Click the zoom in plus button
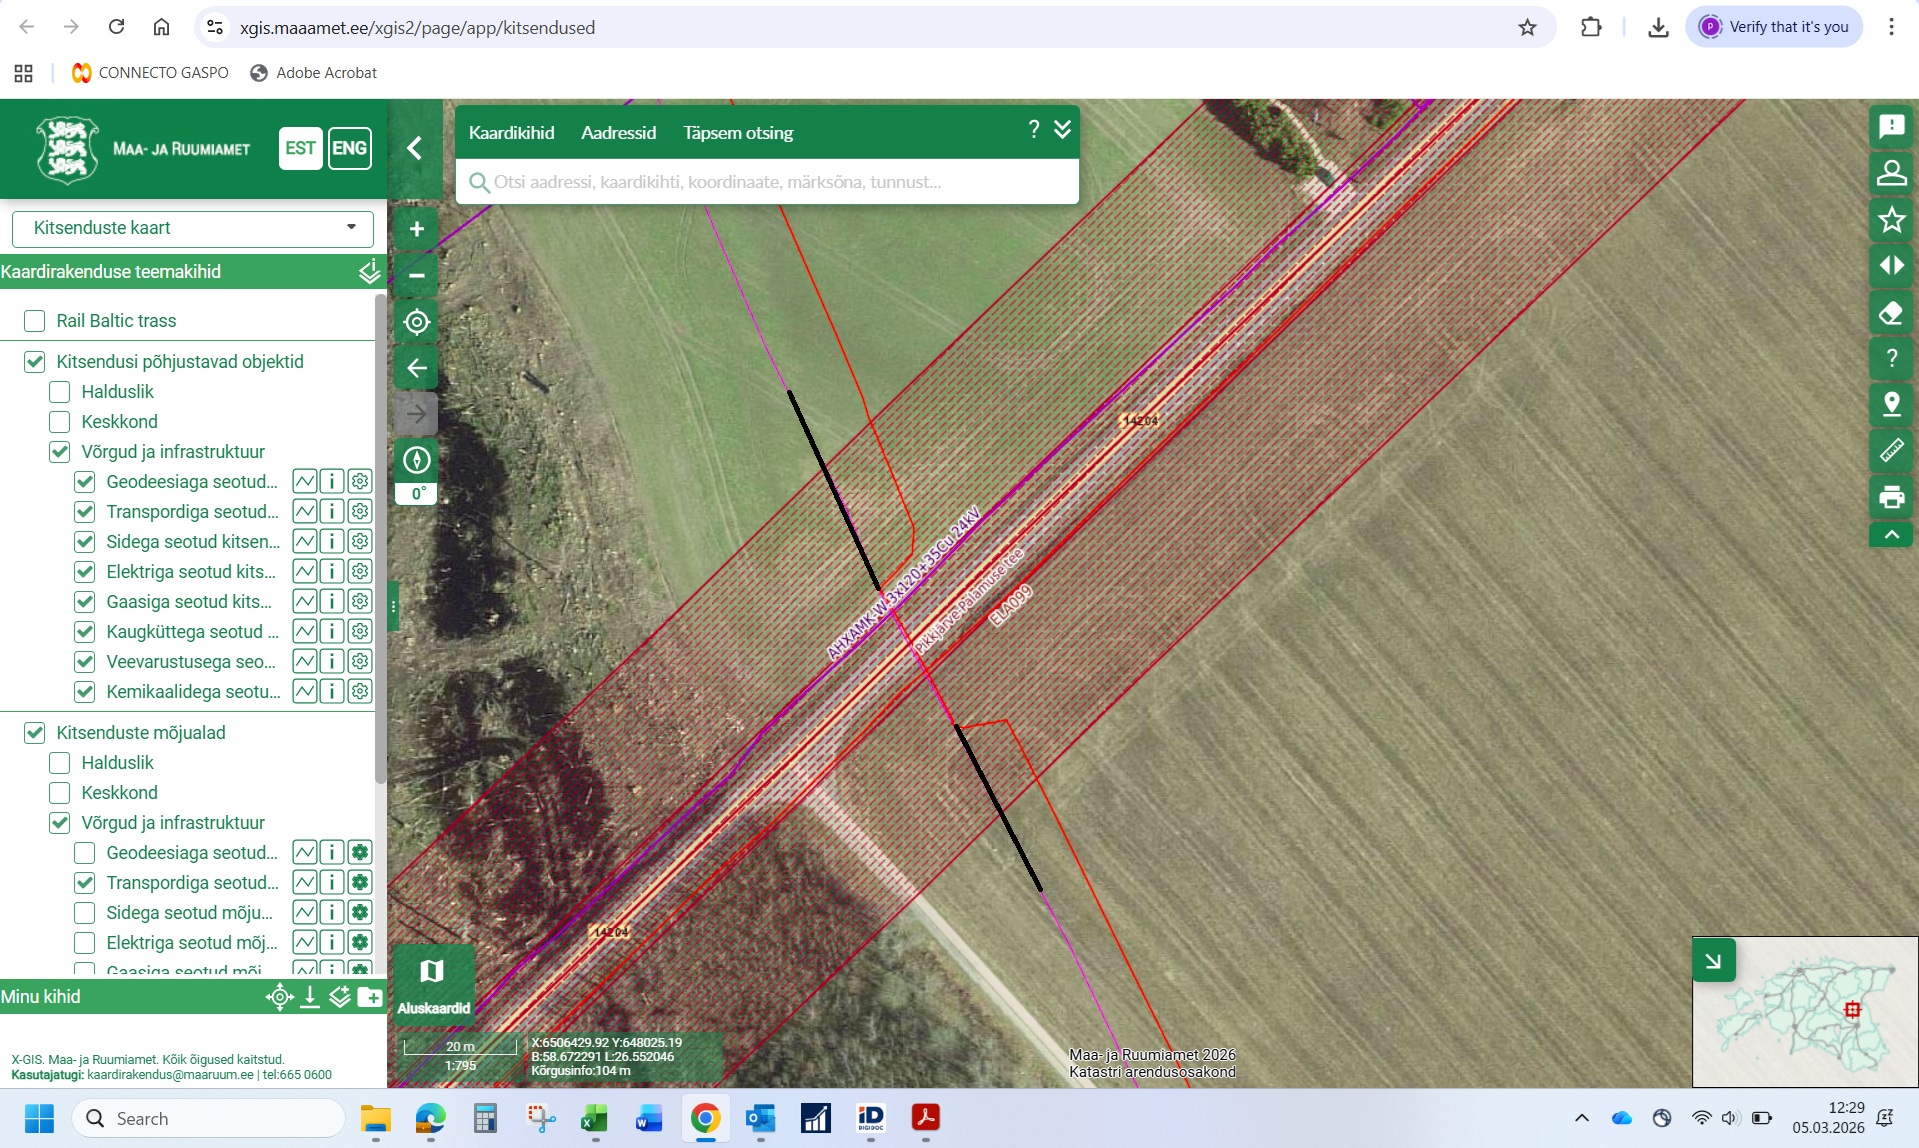The width and height of the screenshot is (1919, 1148). coord(417,229)
